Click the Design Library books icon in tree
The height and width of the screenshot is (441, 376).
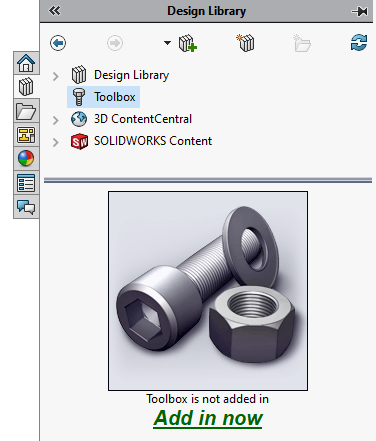click(79, 75)
